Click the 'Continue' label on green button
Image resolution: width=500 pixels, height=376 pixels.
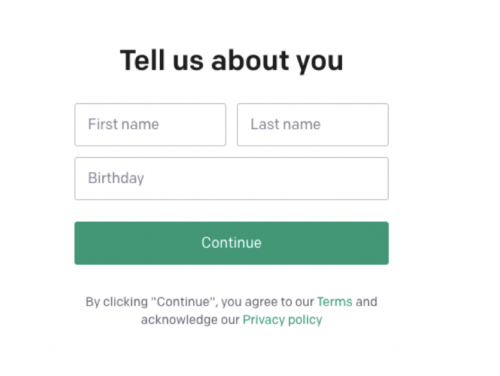point(231,243)
